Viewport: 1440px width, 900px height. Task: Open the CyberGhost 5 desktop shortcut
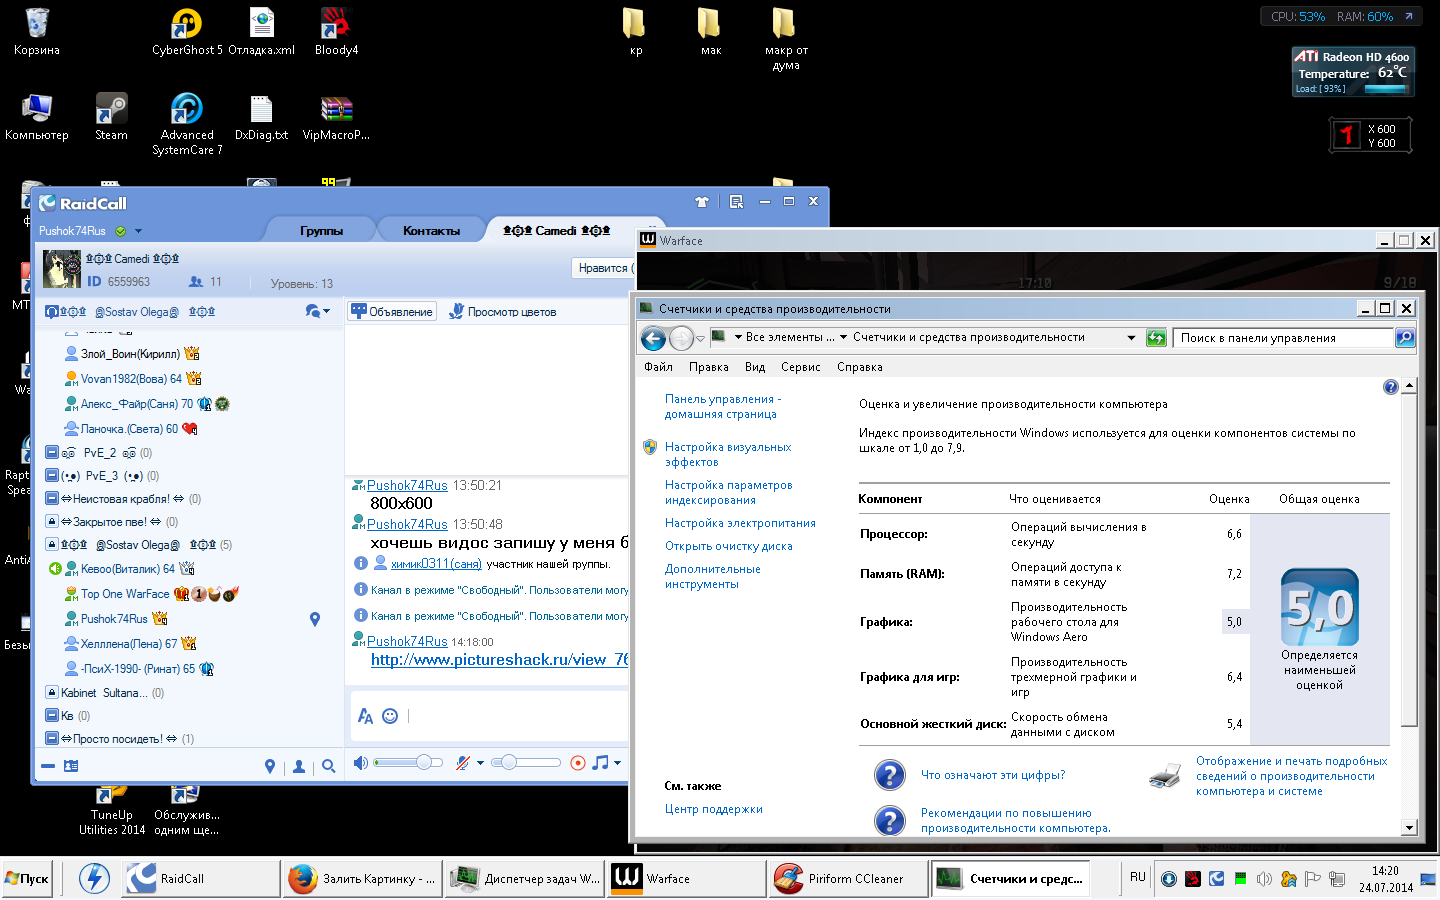[187, 31]
